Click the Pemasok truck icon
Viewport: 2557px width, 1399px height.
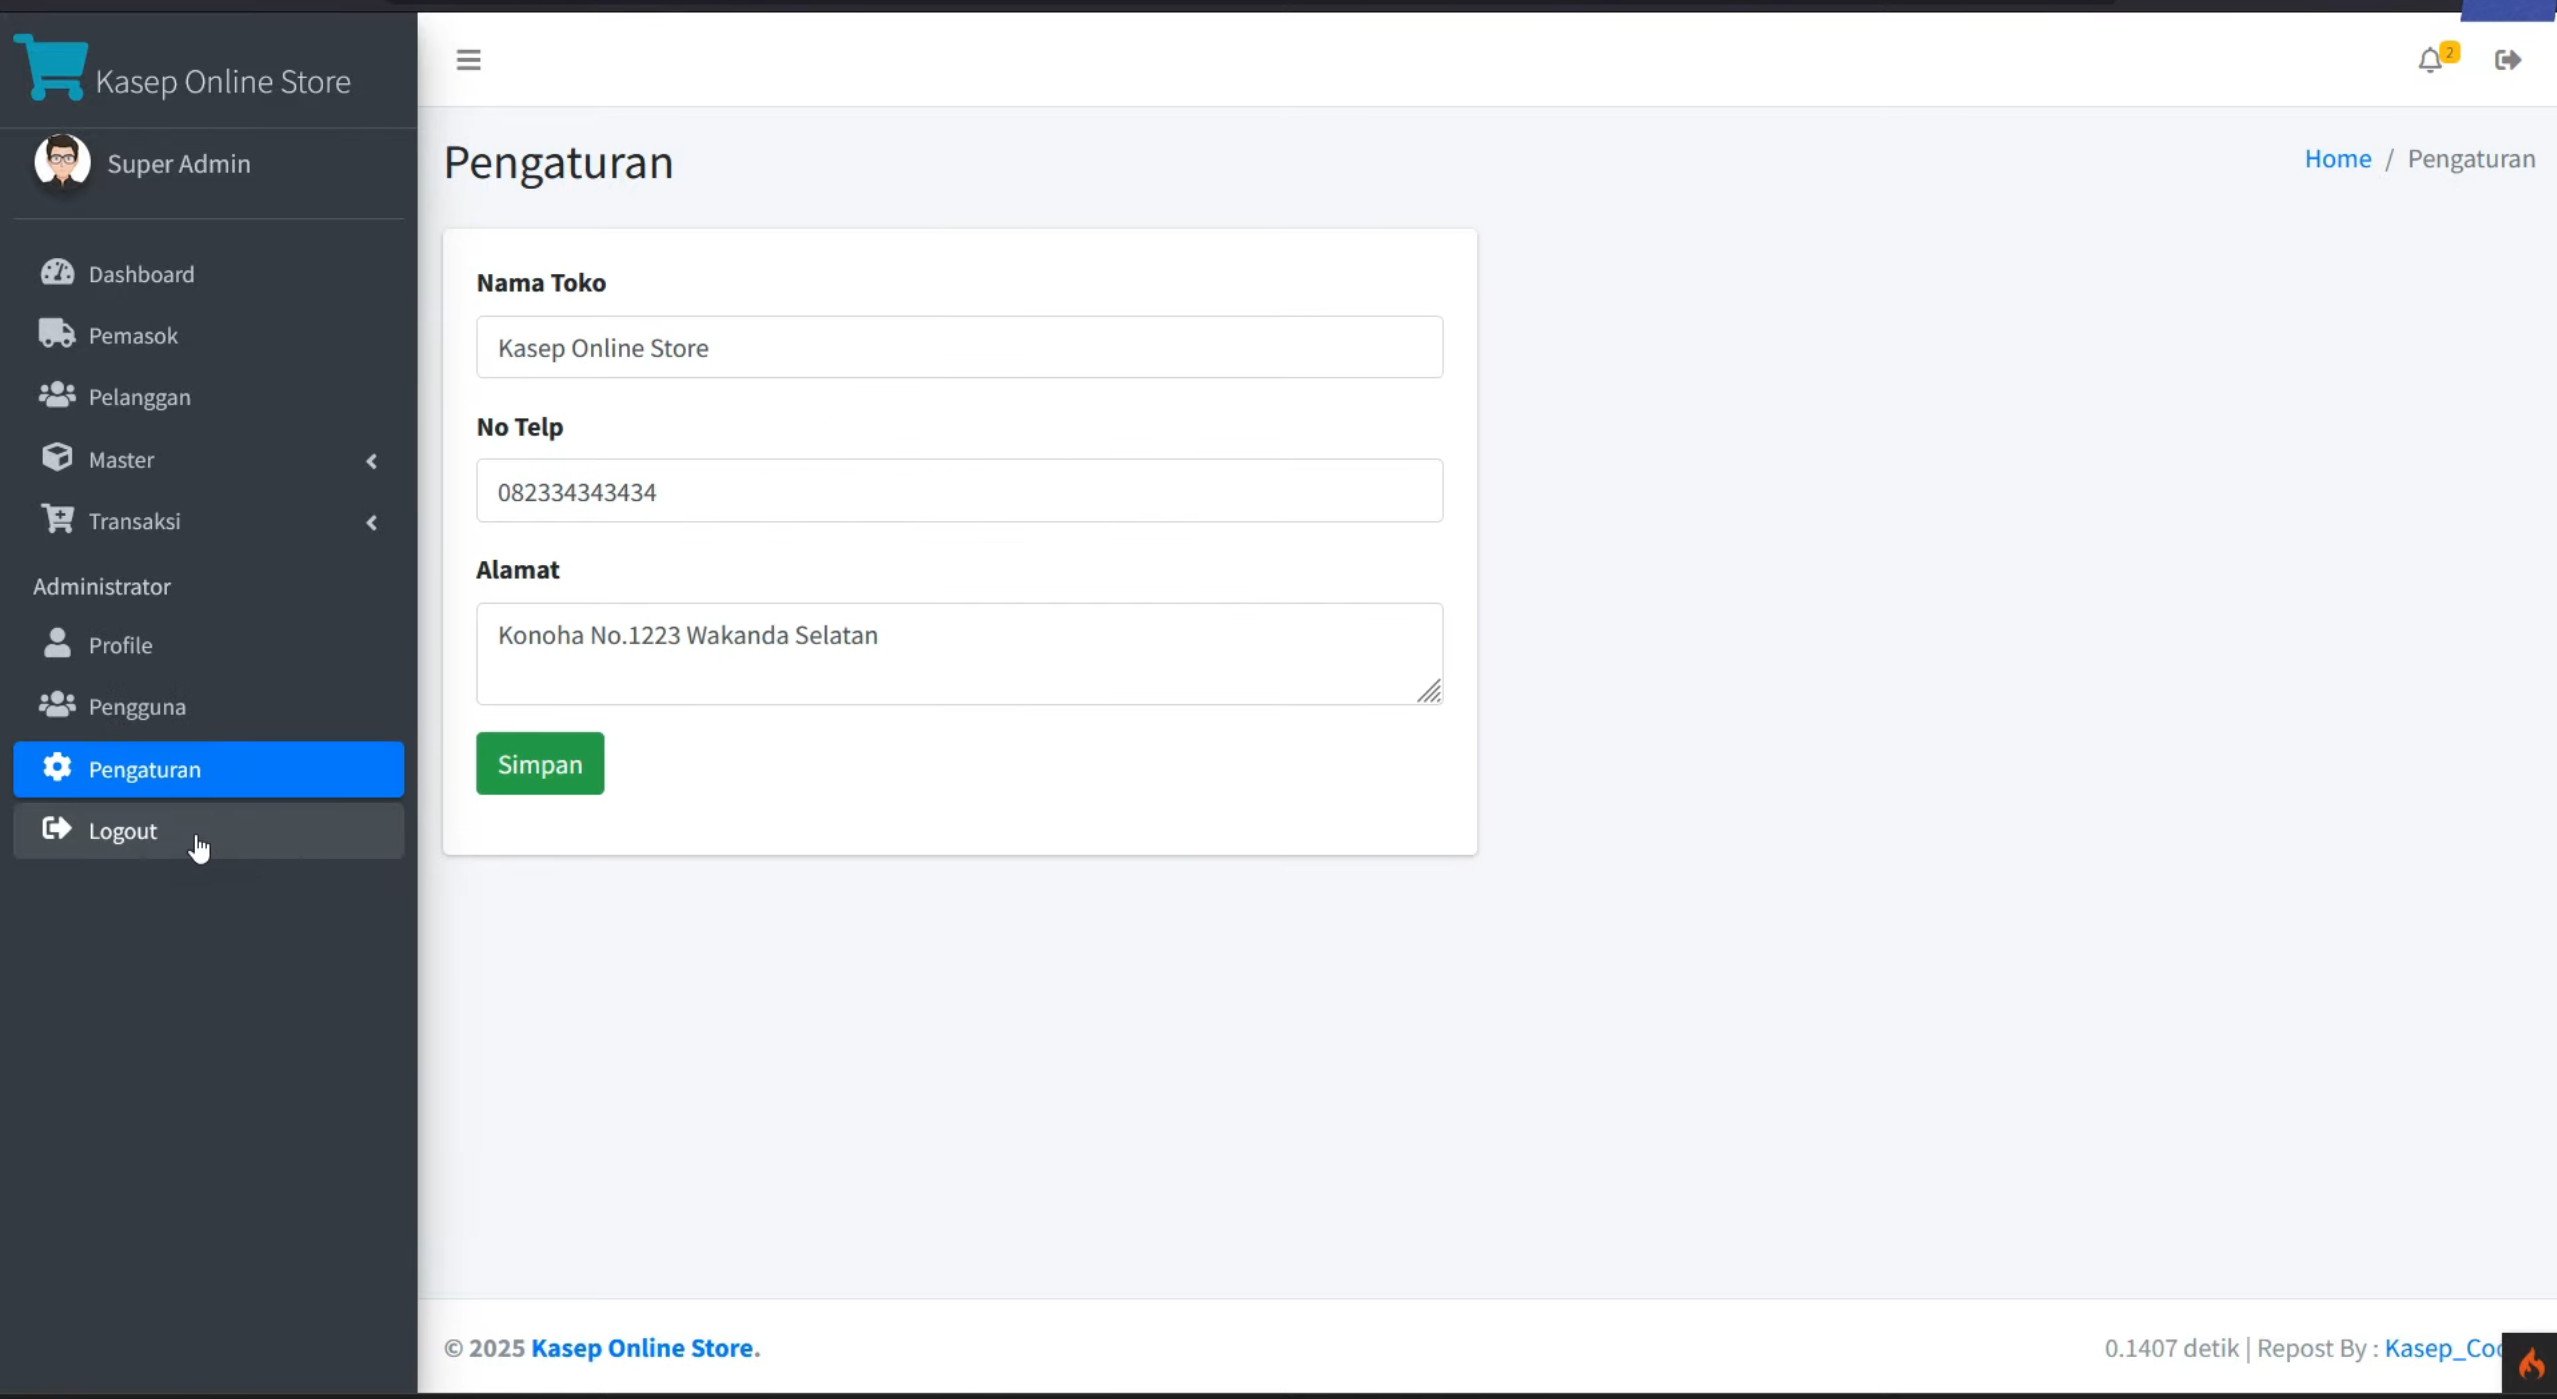pyautogui.click(x=57, y=334)
